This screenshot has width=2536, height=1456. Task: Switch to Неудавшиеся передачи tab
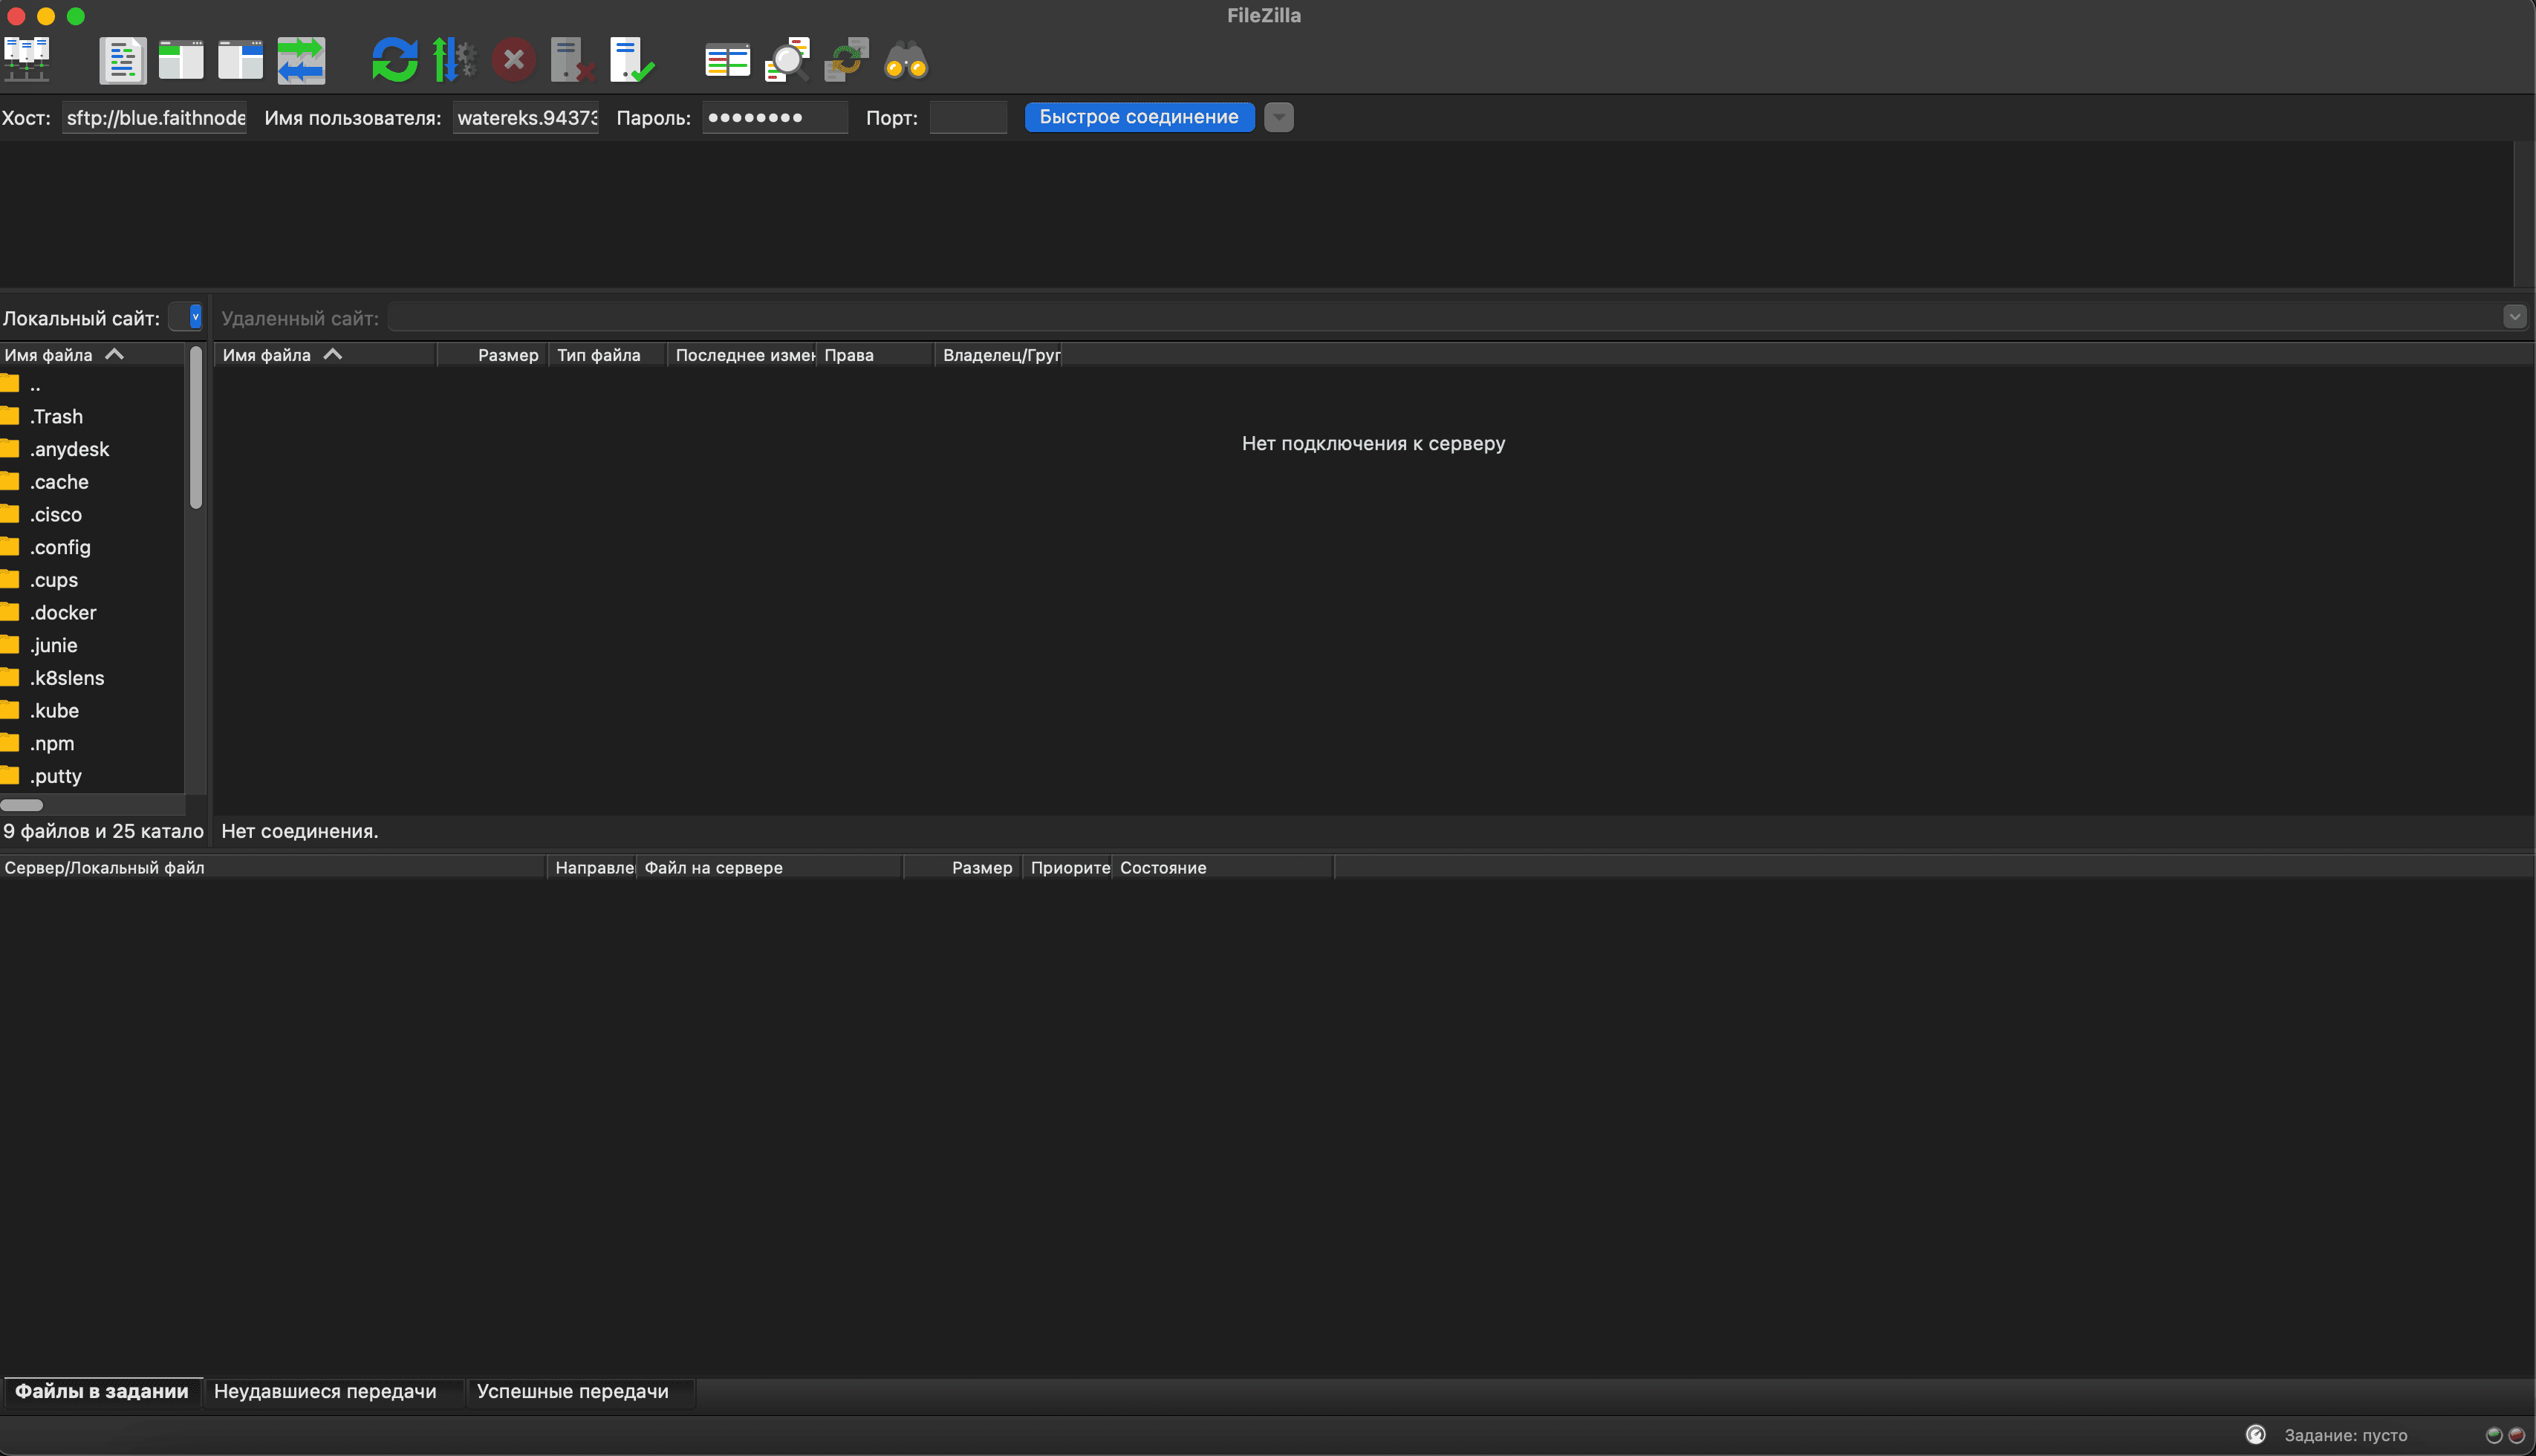(x=325, y=1391)
